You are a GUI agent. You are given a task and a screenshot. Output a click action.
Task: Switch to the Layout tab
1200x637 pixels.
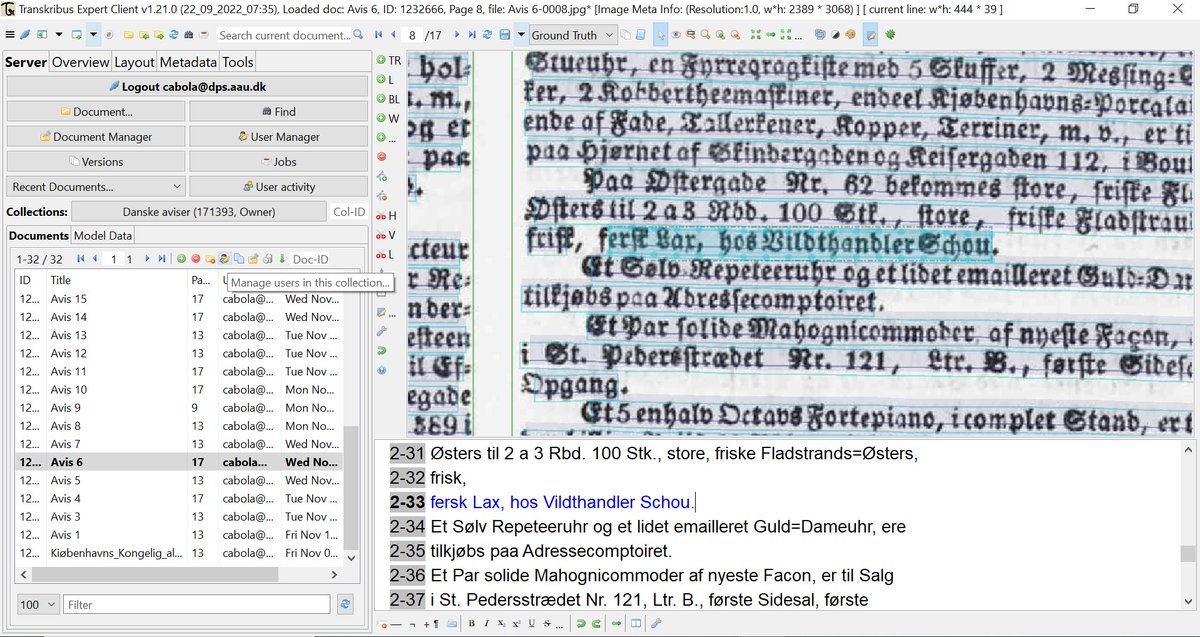(134, 62)
